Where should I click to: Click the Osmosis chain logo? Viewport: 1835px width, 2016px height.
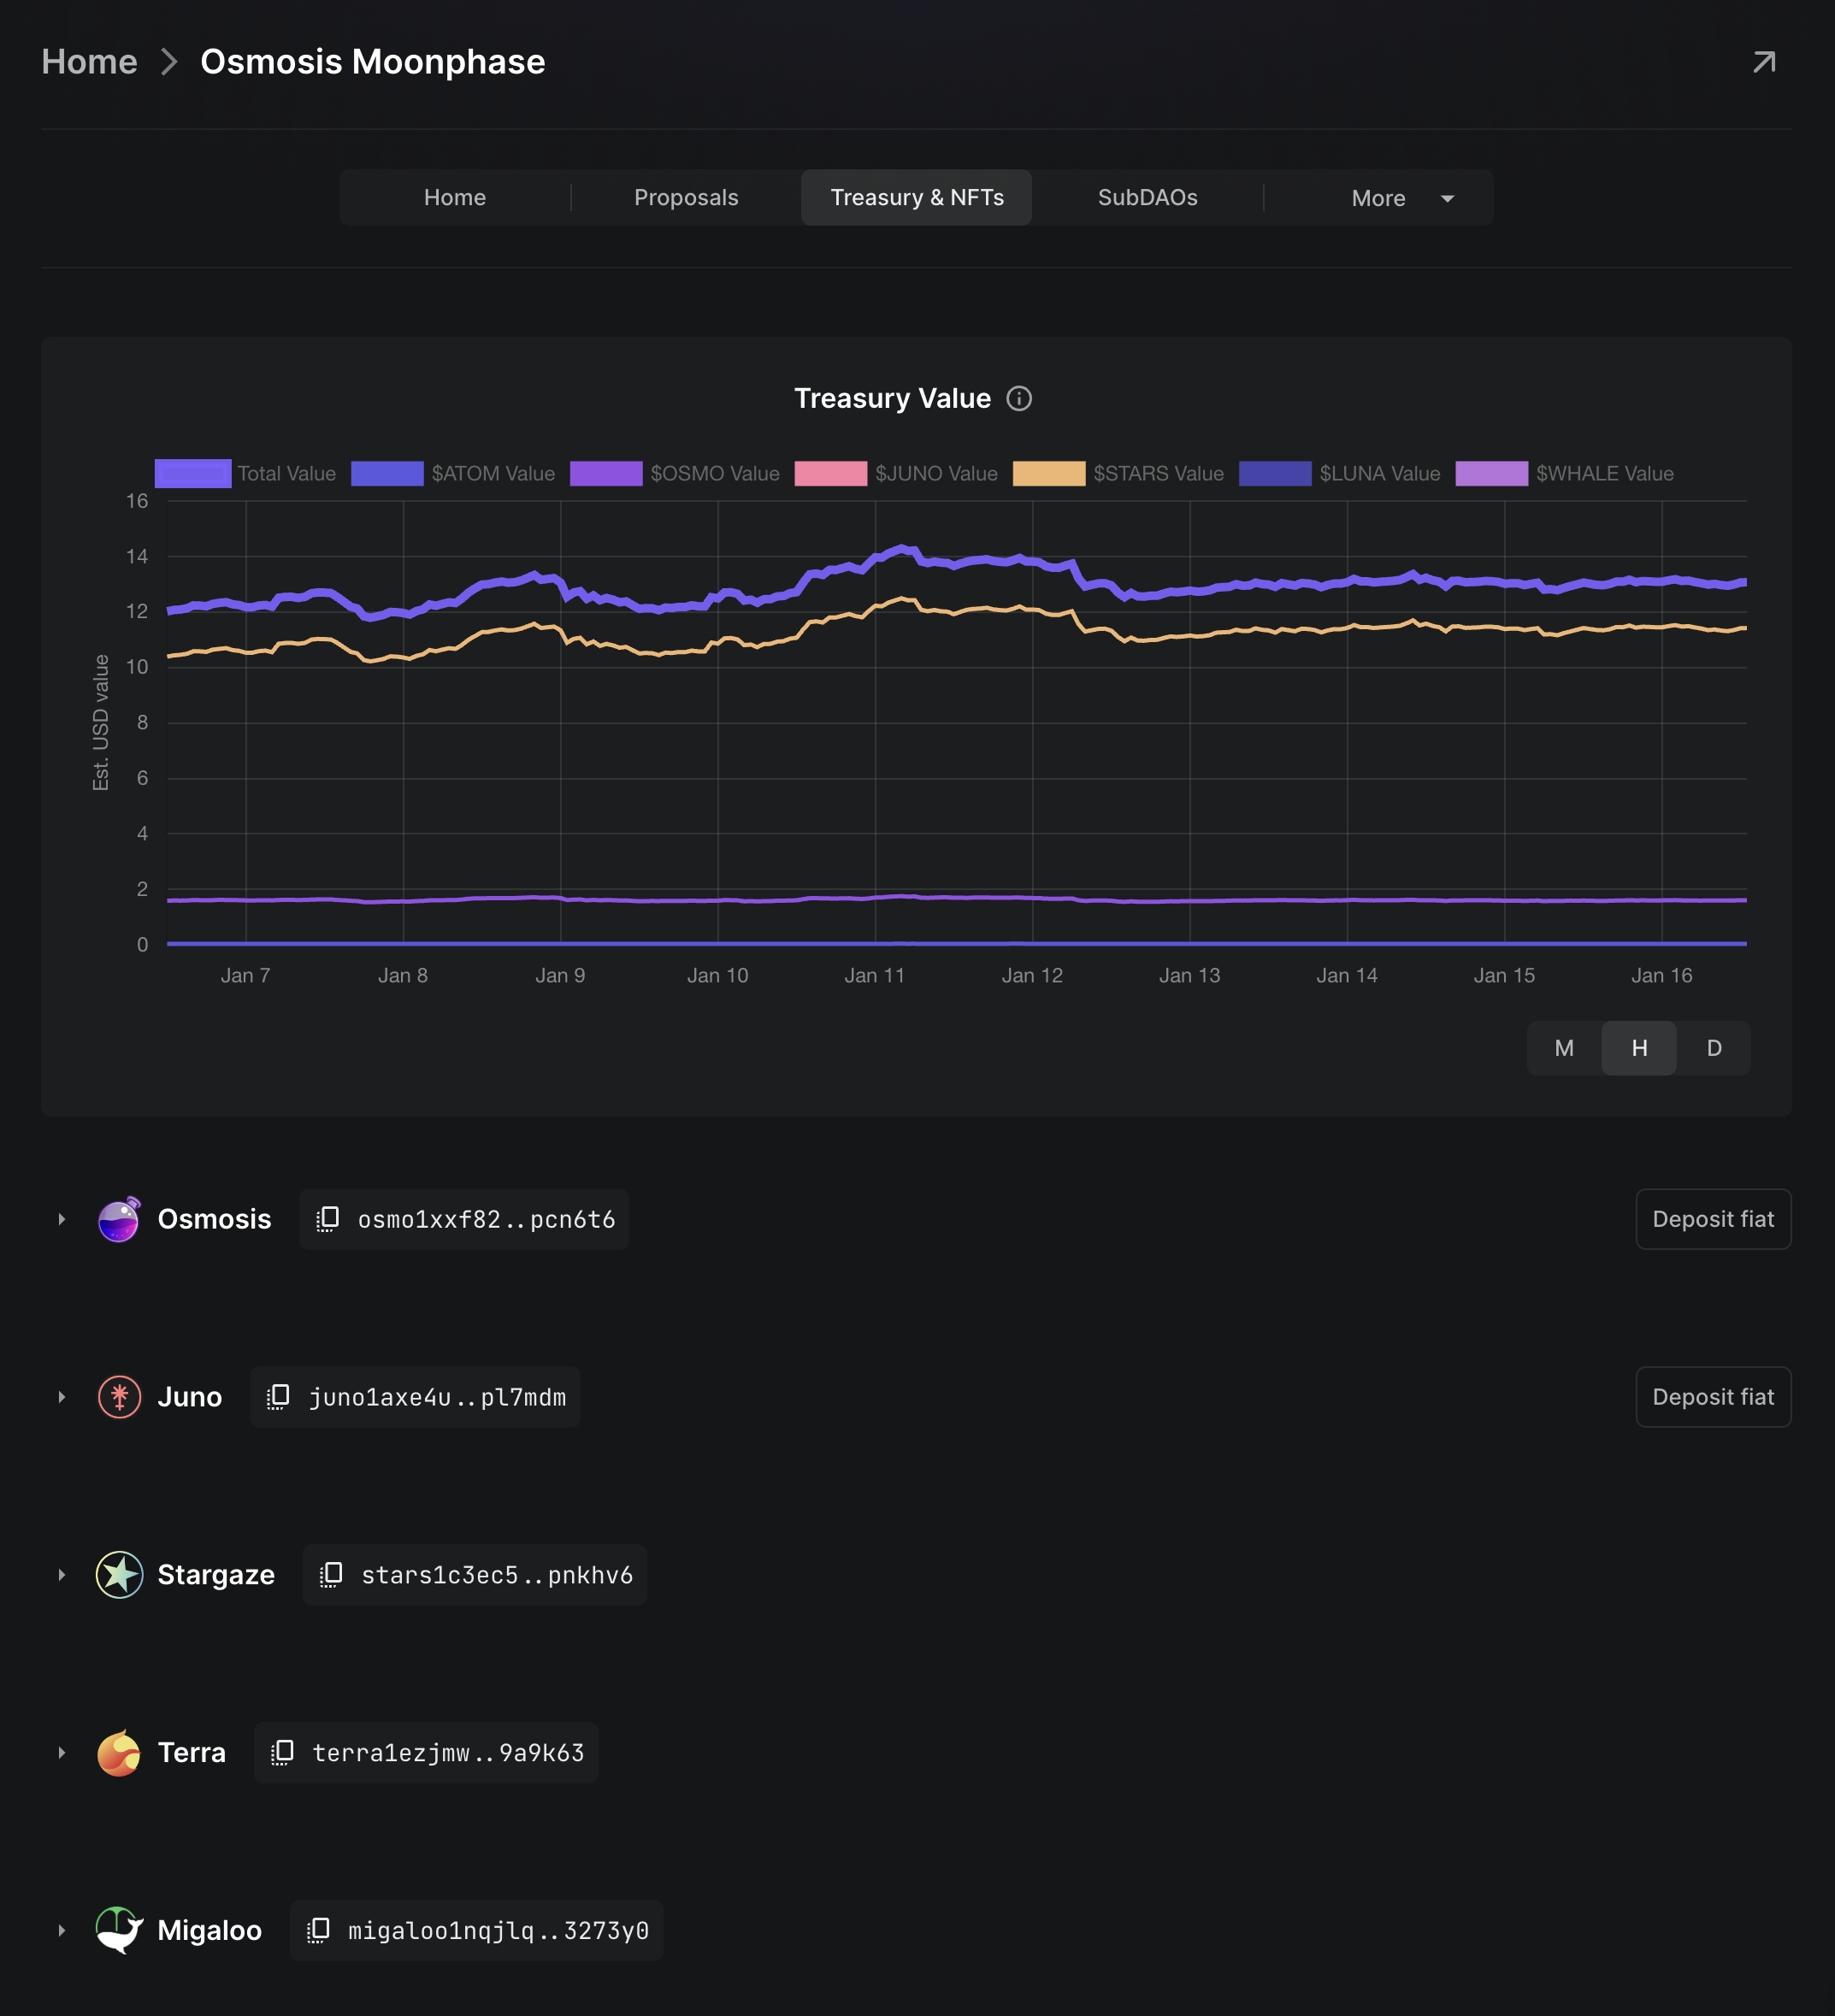[x=119, y=1219]
